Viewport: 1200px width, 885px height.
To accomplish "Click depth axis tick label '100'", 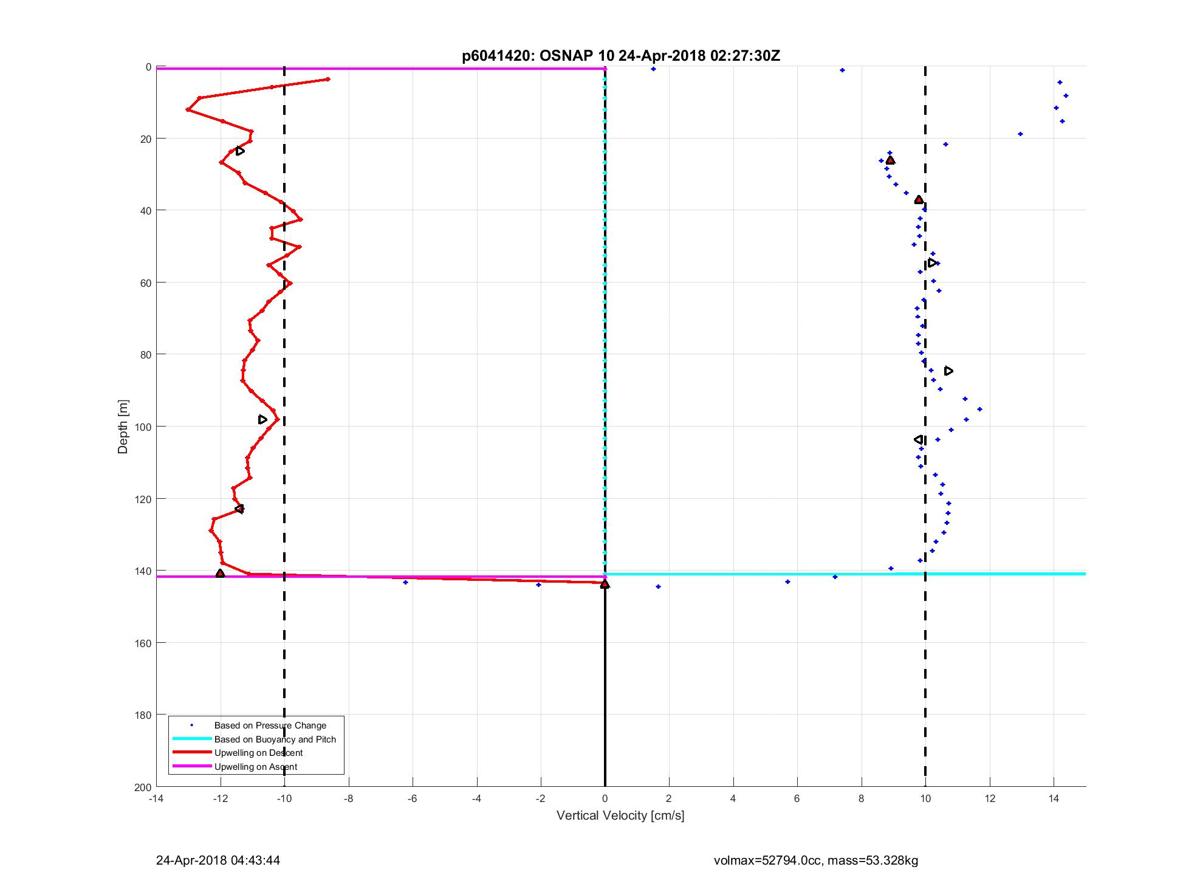I will [142, 427].
